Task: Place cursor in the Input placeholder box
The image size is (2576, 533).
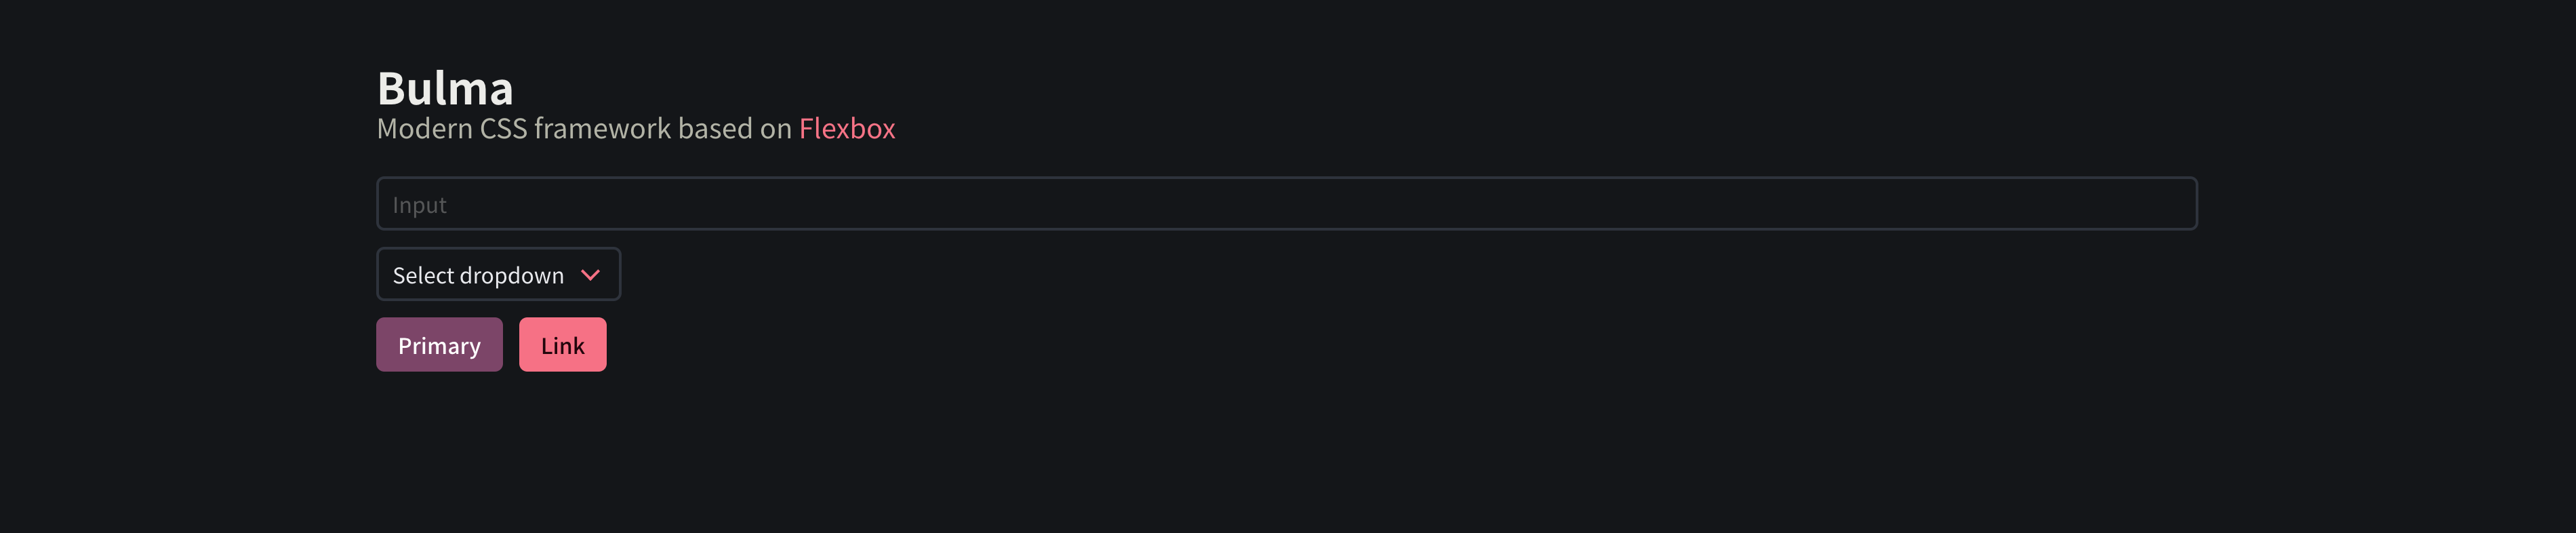Action: [1286, 203]
